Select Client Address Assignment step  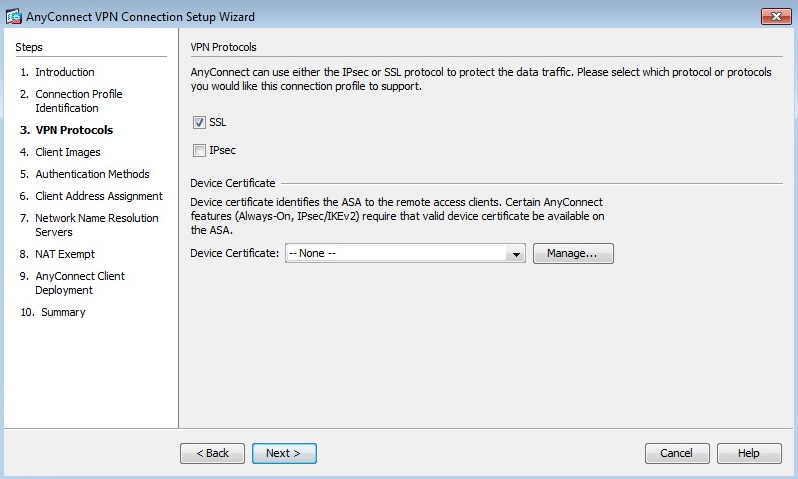(x=99, y=196)
